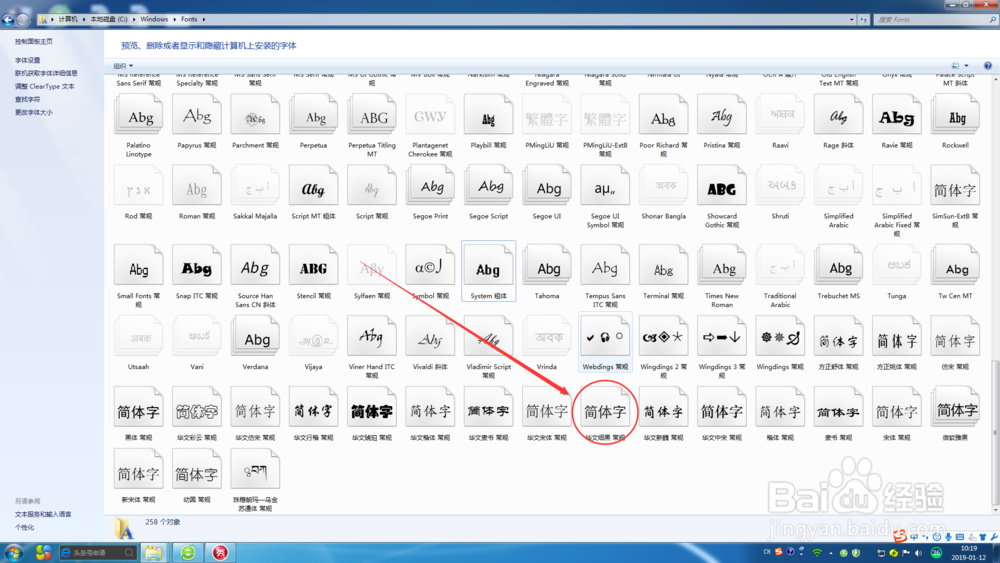Open 控制面板主页 link

[34, 41]
